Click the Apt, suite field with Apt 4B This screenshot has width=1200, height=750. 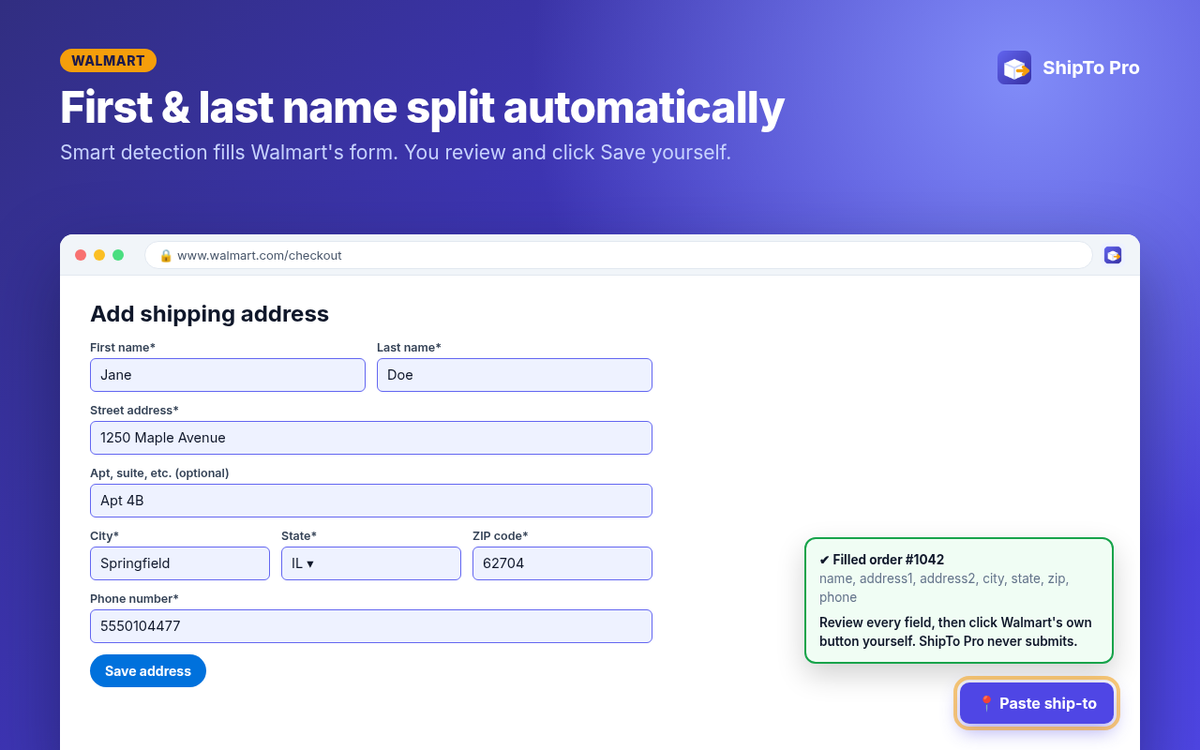(371, 500)
